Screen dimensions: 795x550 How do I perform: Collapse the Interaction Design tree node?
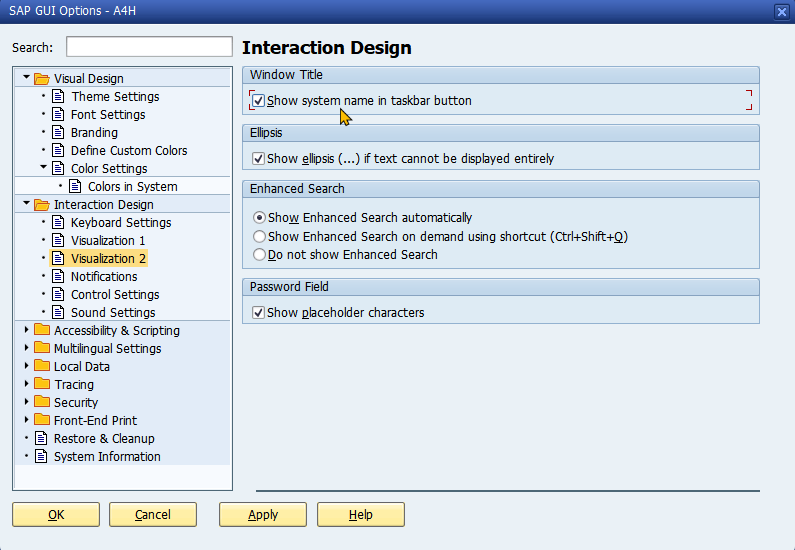[26, 203]
